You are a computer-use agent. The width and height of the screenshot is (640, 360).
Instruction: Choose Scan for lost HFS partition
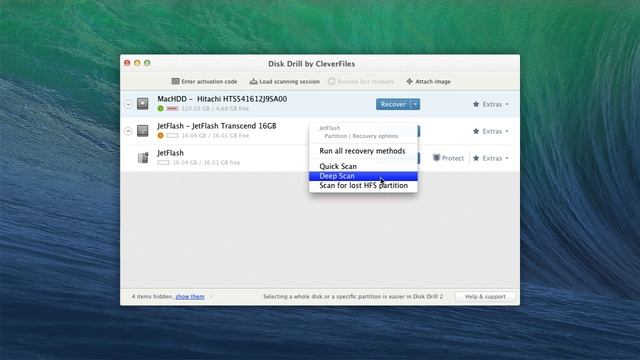coord(363,185)
